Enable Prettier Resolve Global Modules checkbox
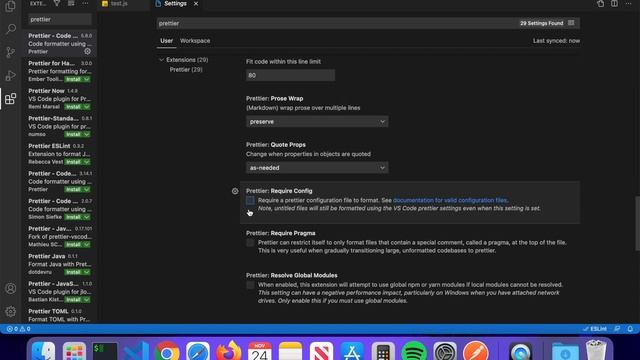 click(250, 285)
